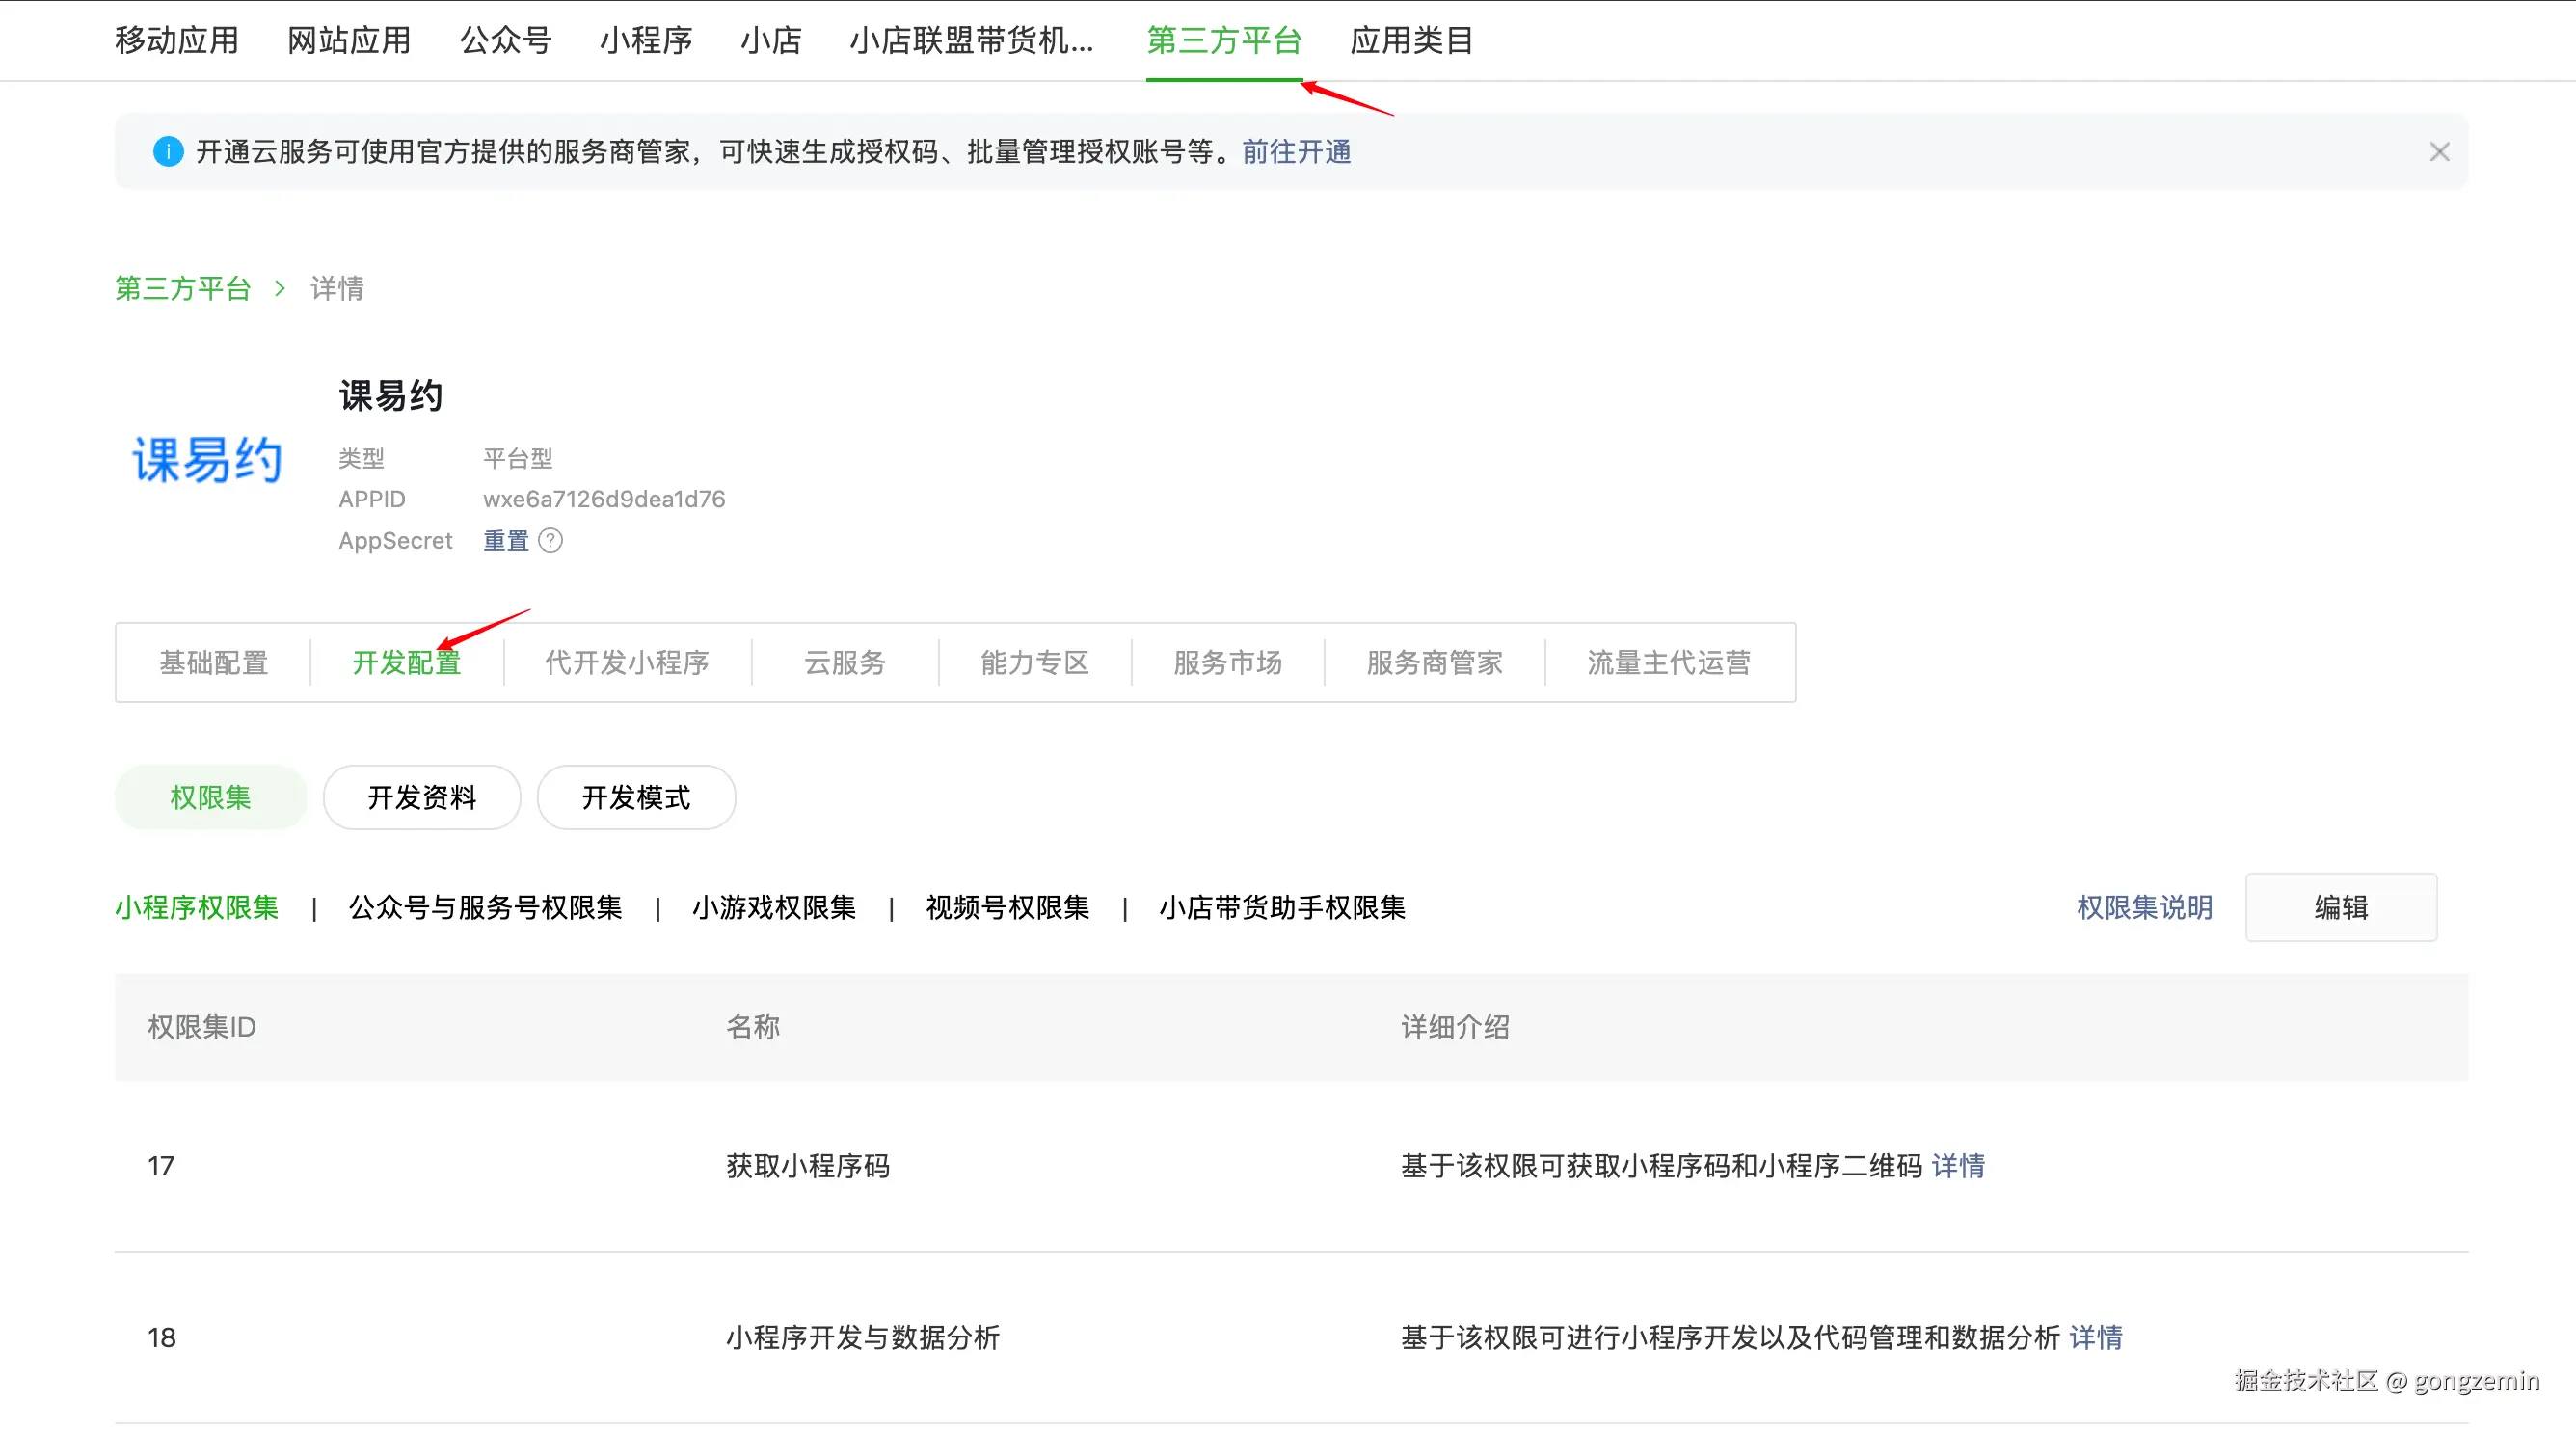The width and height of the screenshot is (2576, 1431).
Task: Select the 基础配置 configuration tab
Action: (x=214, y=663)
